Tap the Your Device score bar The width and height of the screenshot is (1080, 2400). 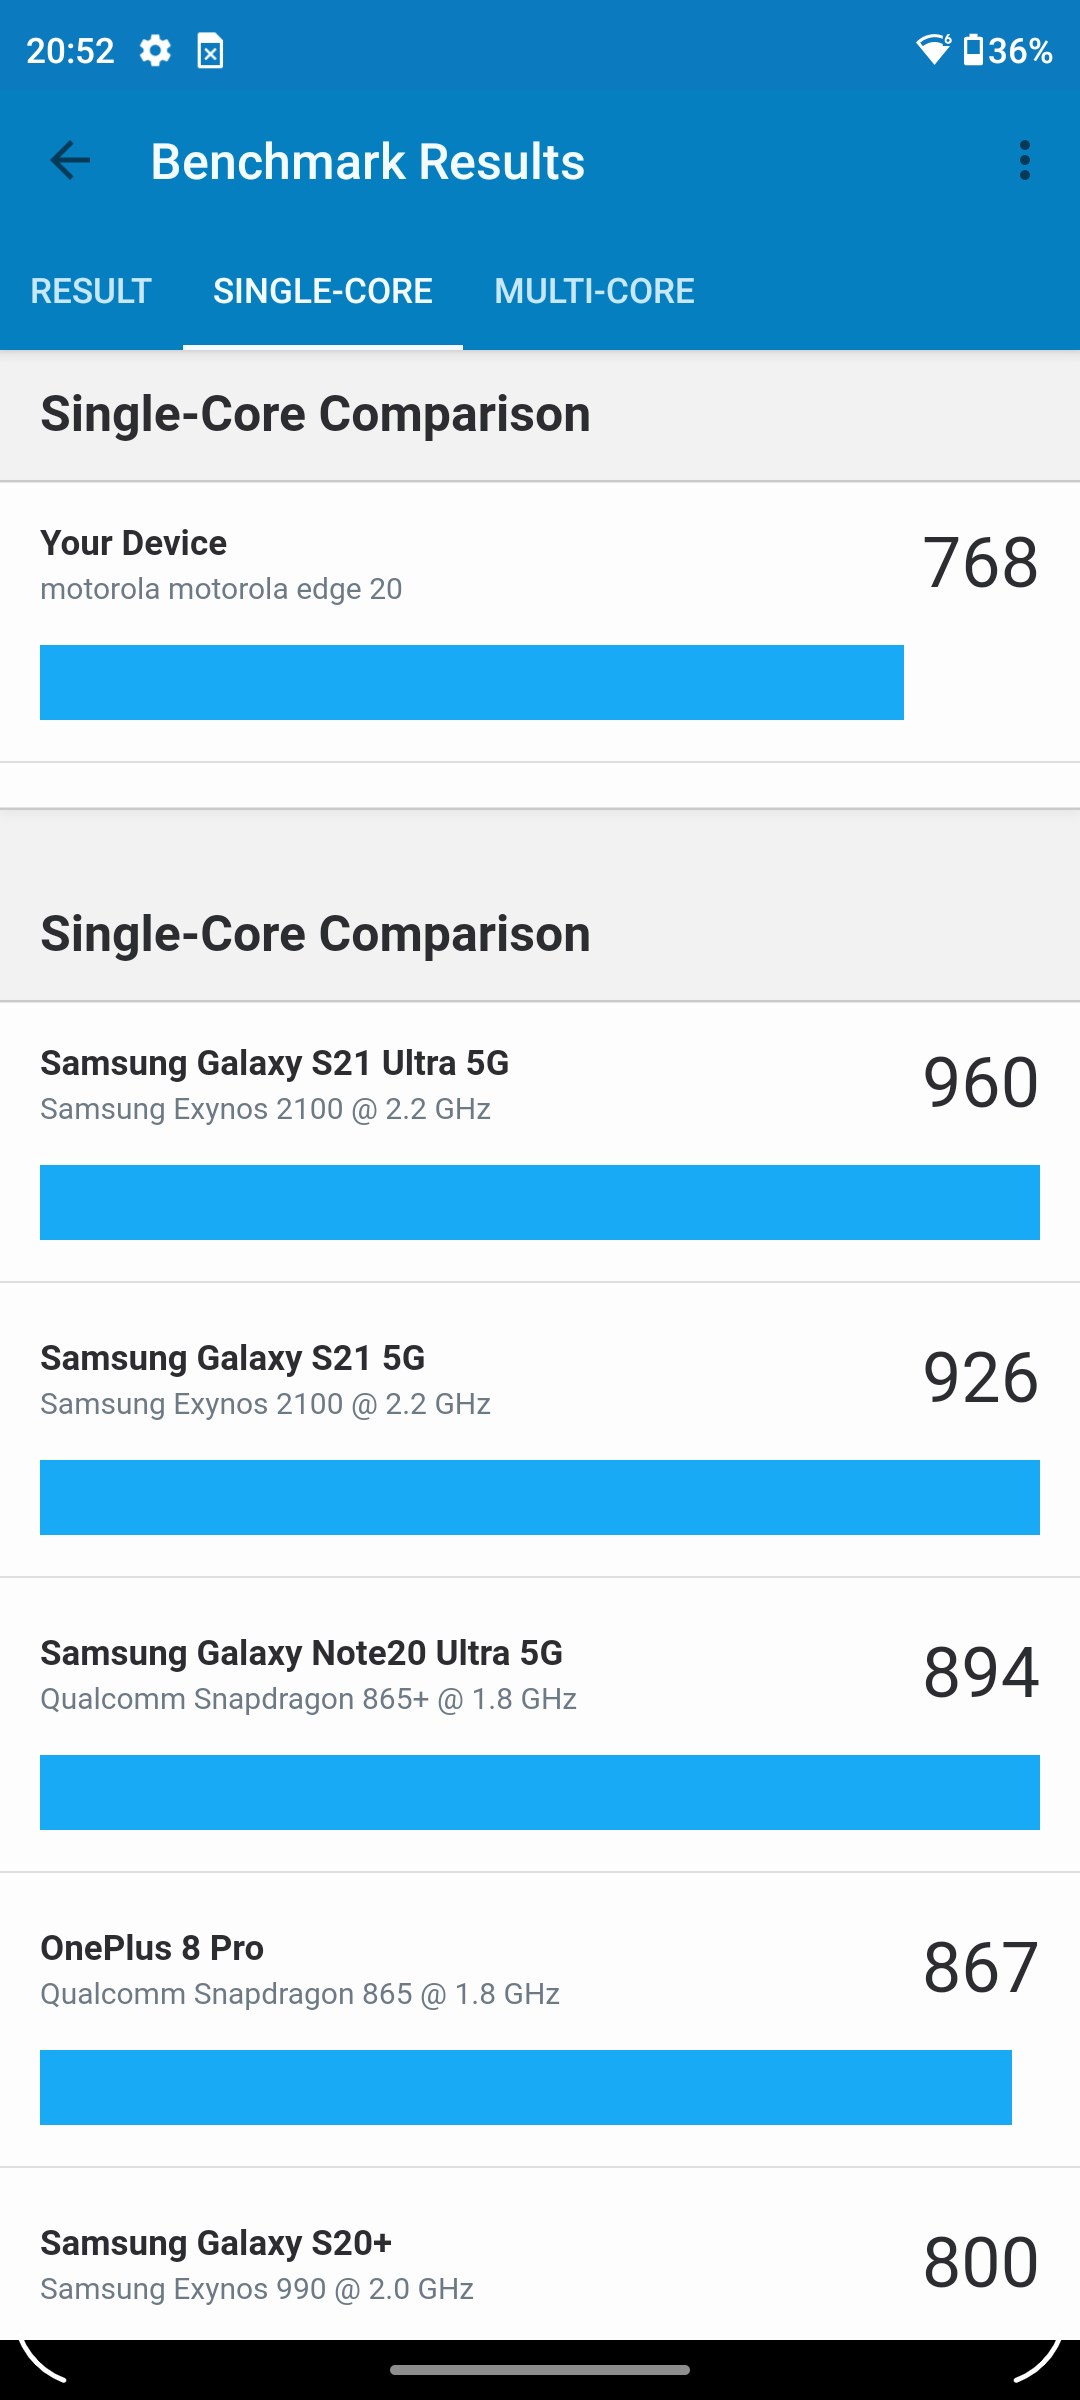pos(471,682)
